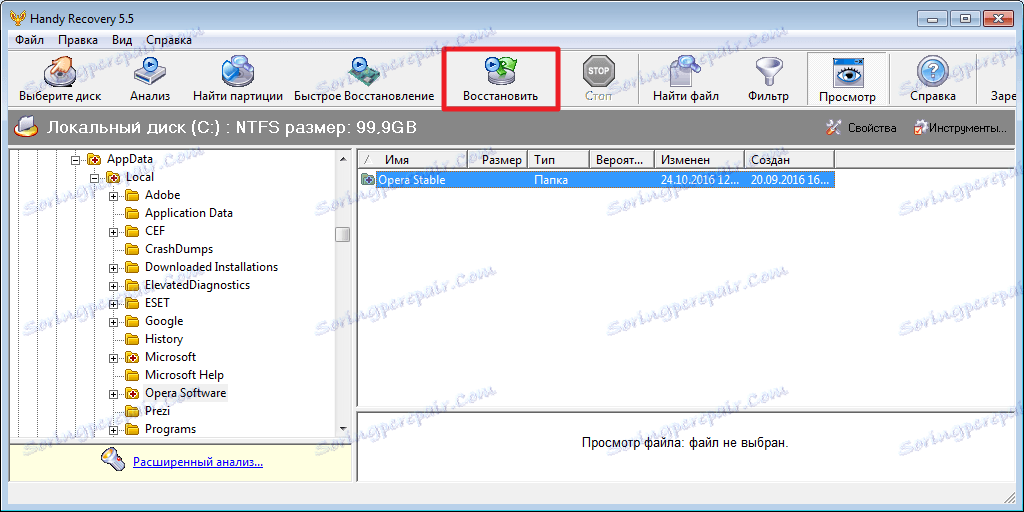Click the Local disk drive icon
This screenshot has width=1024, height=512.
tap(25, 127)
